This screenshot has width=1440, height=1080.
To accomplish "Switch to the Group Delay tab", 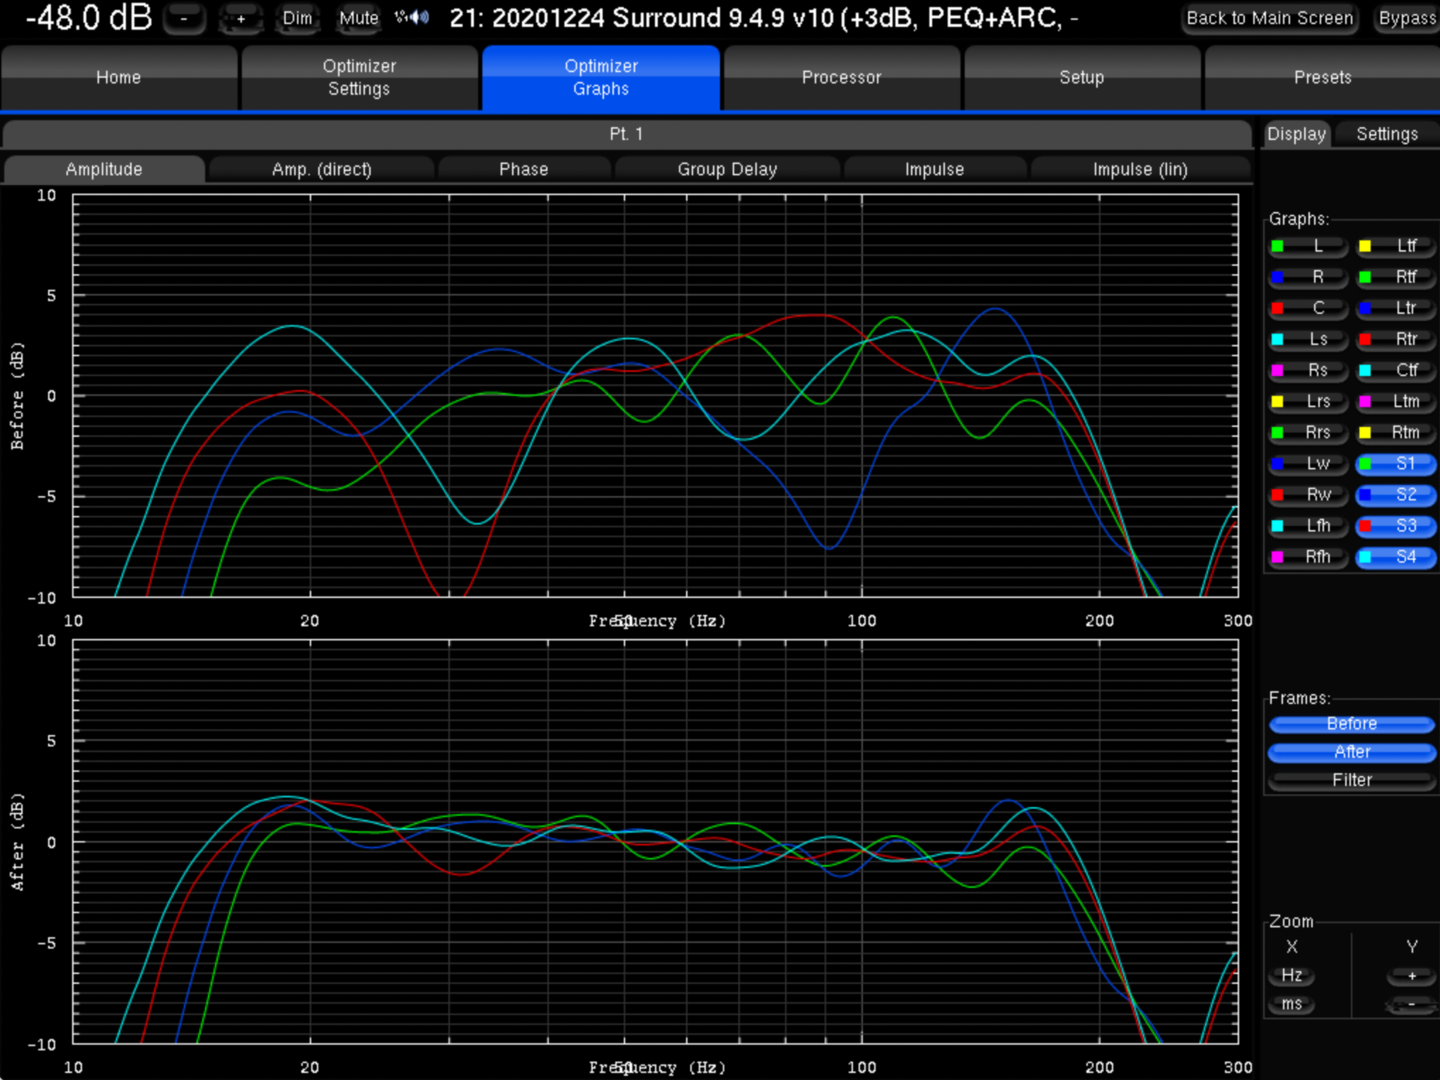I will [727, 169].
